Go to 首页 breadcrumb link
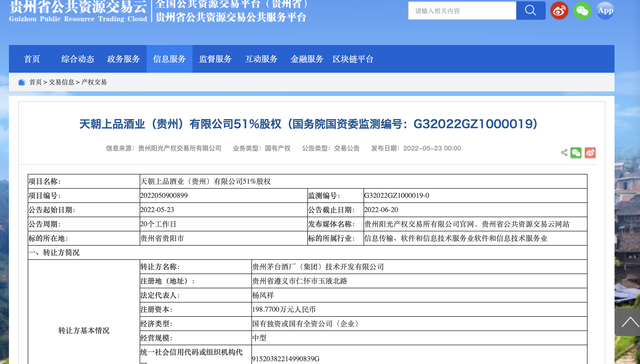The width and height of the screenshot is (640, 364). point(35,82)
